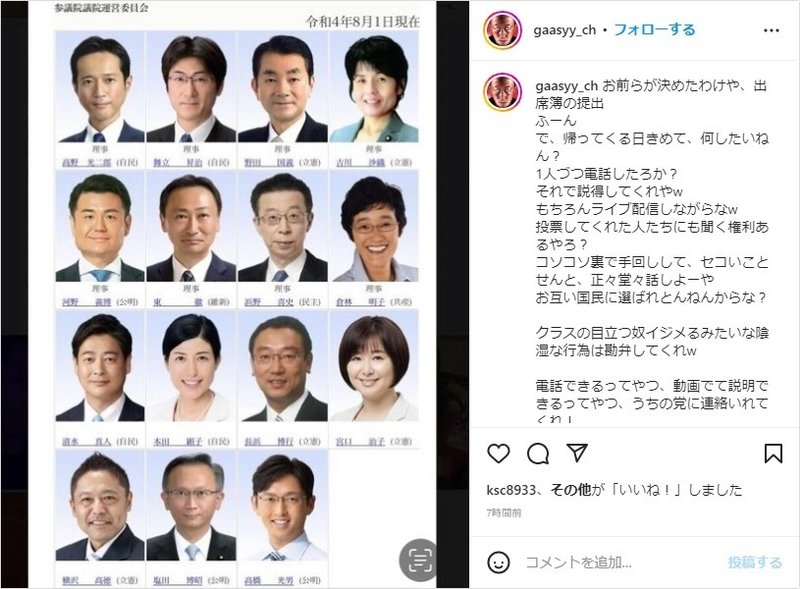Follow gaasyy_ch with フォローする

[654, 30]
